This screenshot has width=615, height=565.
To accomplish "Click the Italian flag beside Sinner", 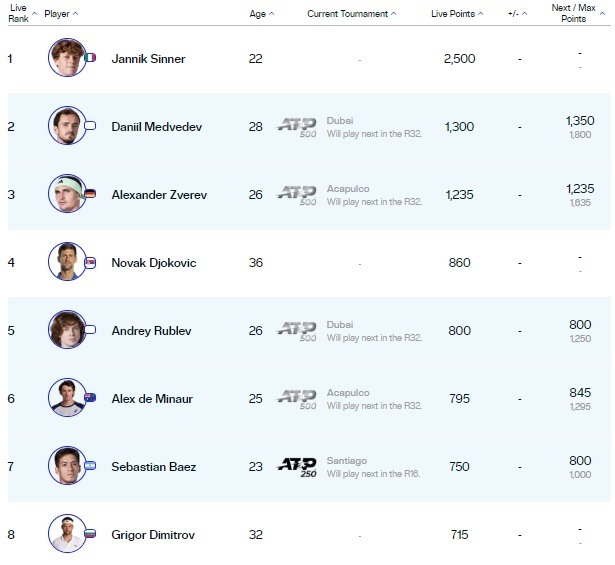I will pos(91,58).
